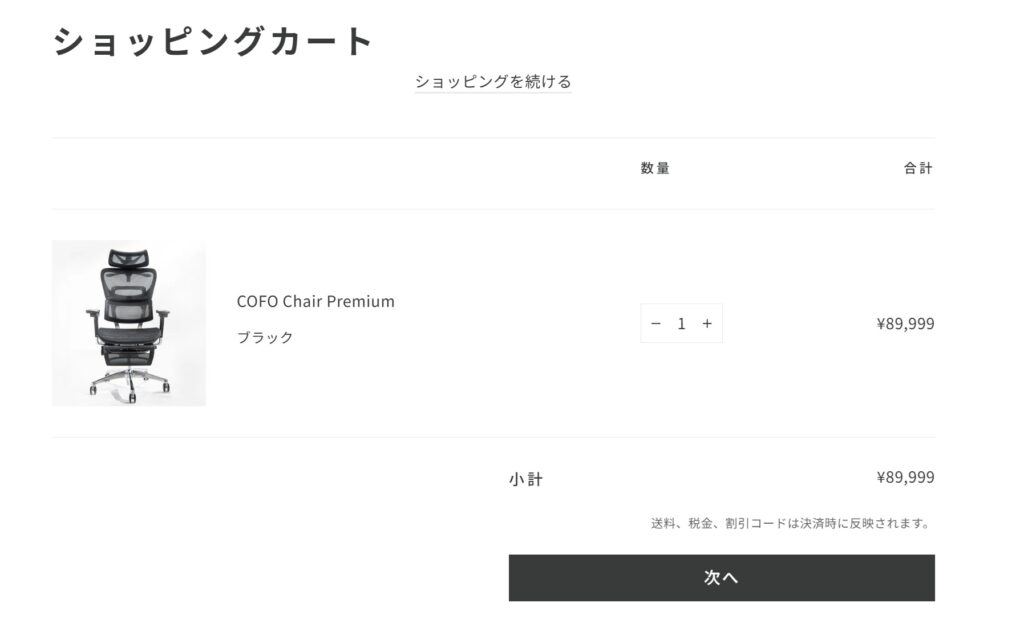Select the ブラック variant label
The width and height of the screenshot is (1024, 639).
263,337
